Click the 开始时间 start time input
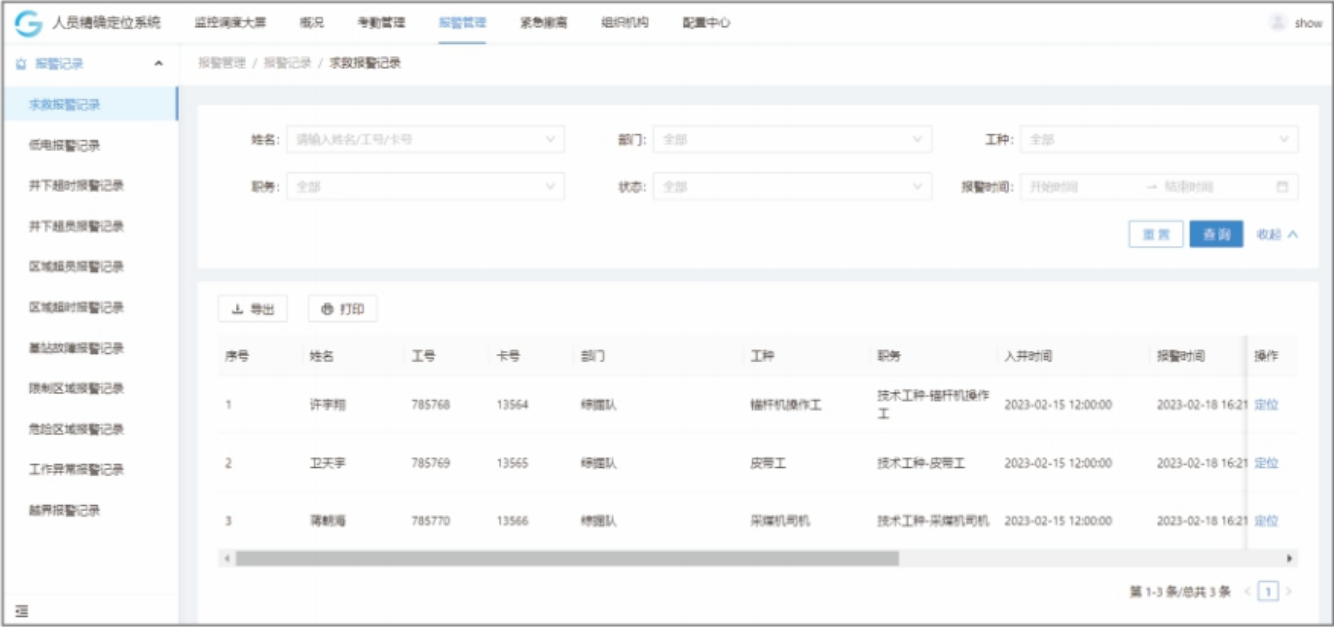 [x=1080, y=187]
